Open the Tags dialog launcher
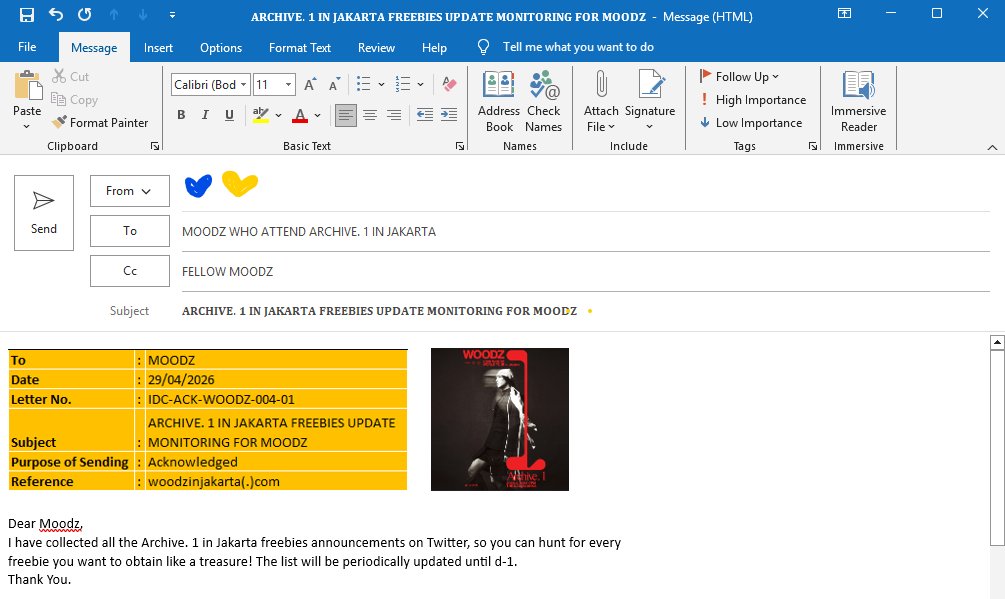 point(813,146)
